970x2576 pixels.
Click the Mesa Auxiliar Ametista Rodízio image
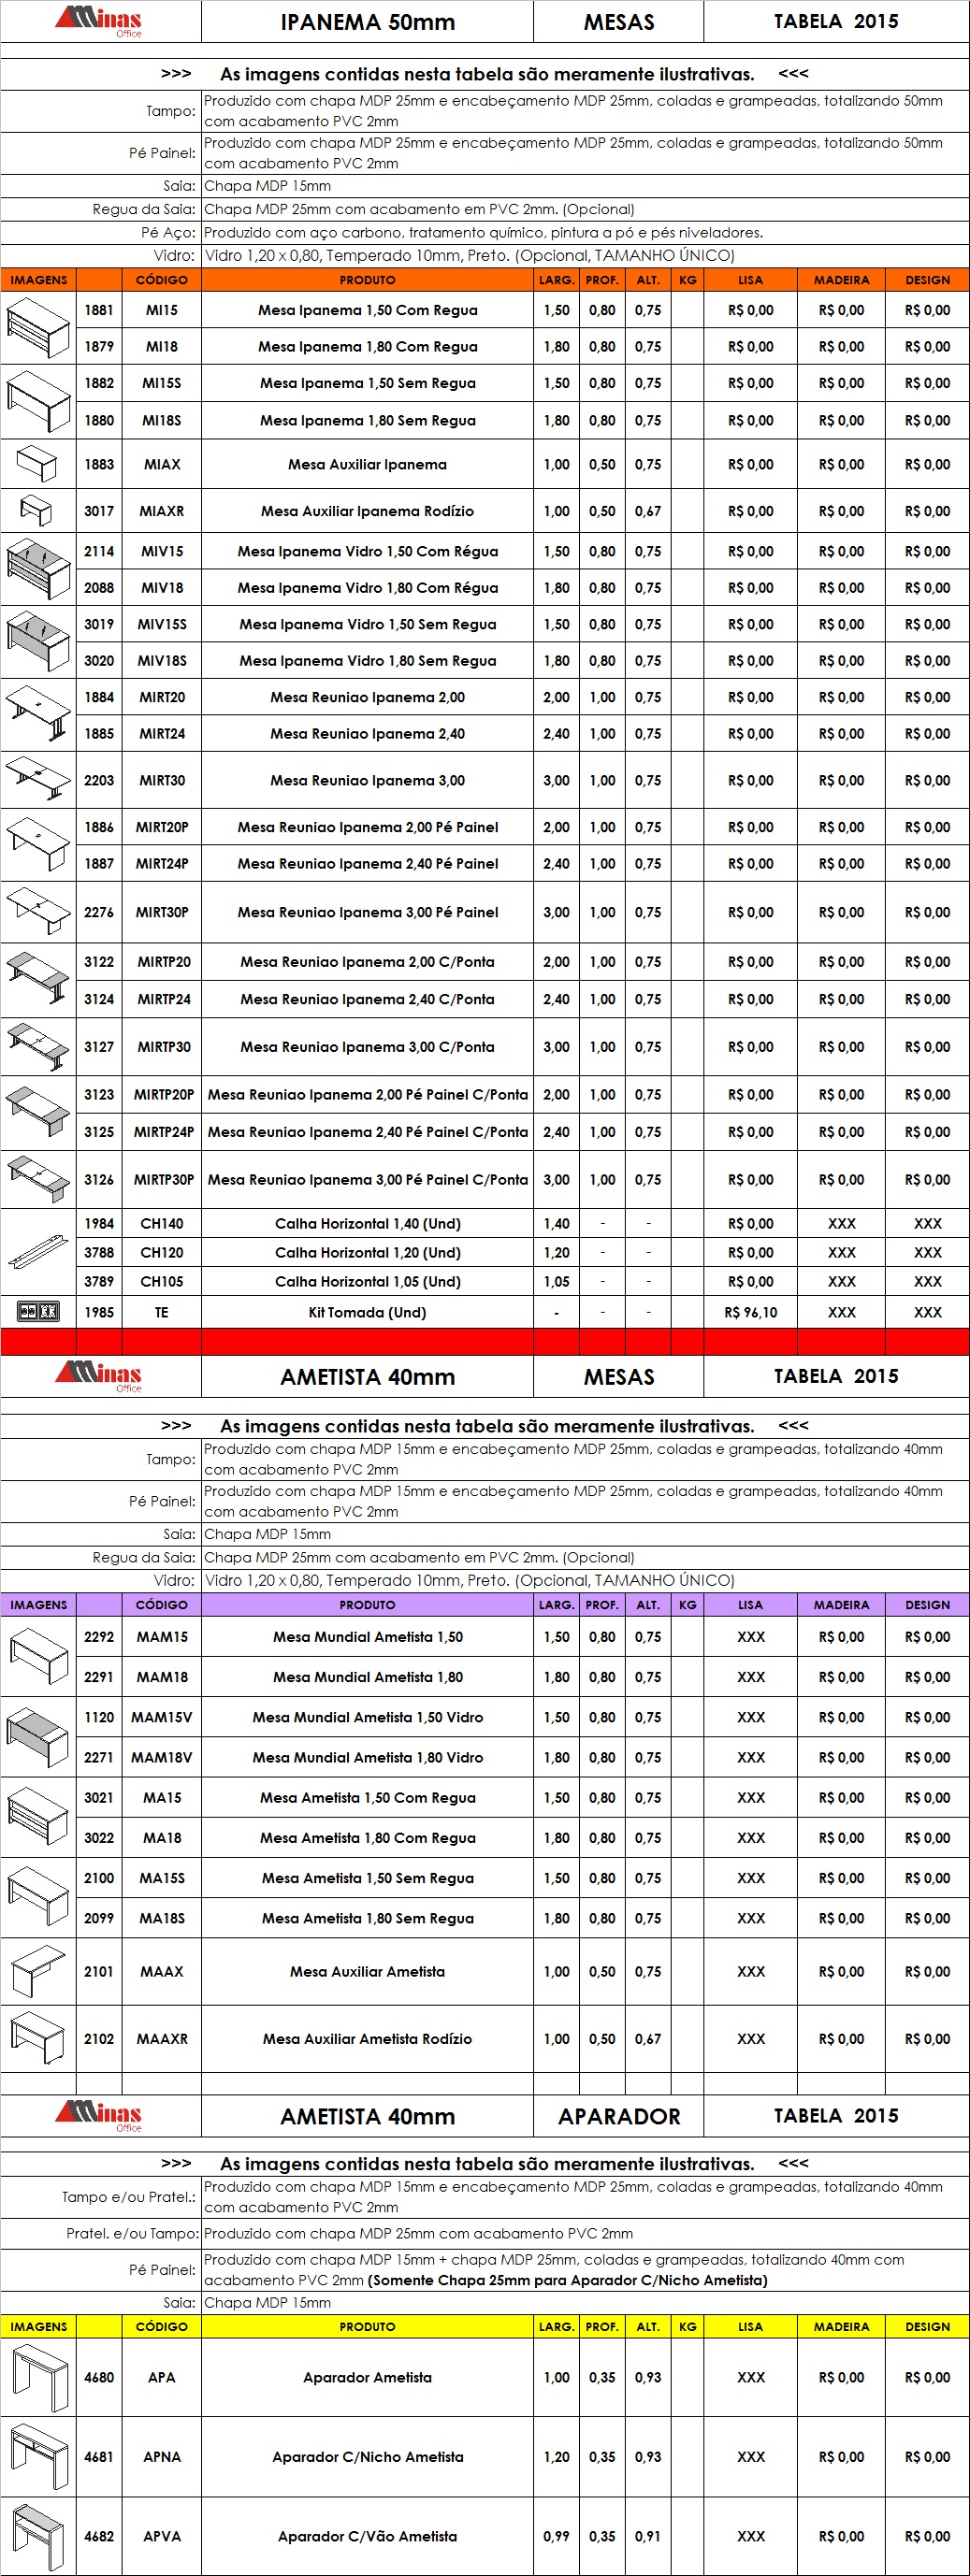point(38,2037)
